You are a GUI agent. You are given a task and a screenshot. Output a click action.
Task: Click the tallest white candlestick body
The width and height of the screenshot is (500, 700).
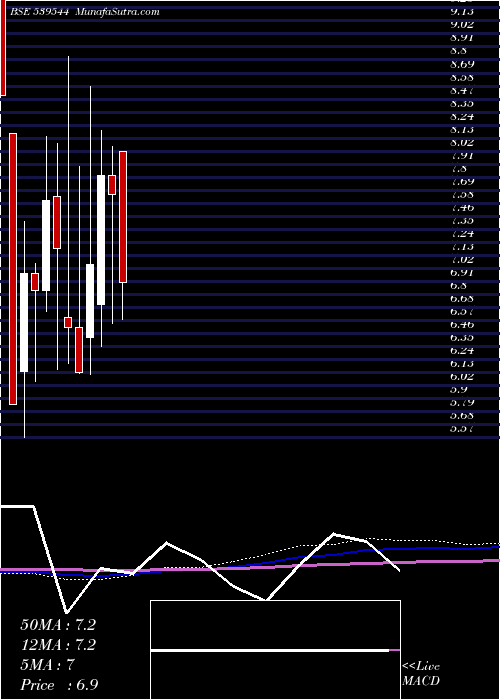click(x=101, y=240)
